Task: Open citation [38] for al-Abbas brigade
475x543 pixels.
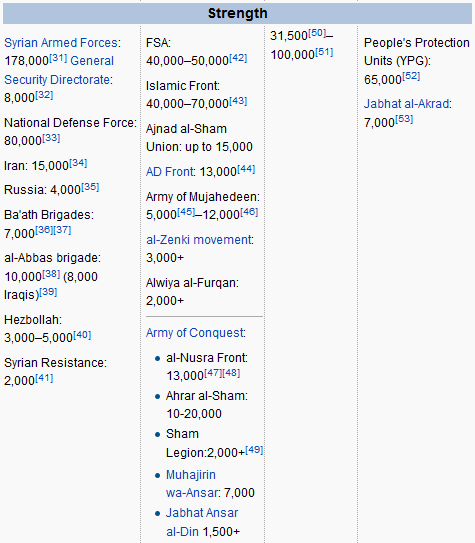Action: [x=51, y=274]
